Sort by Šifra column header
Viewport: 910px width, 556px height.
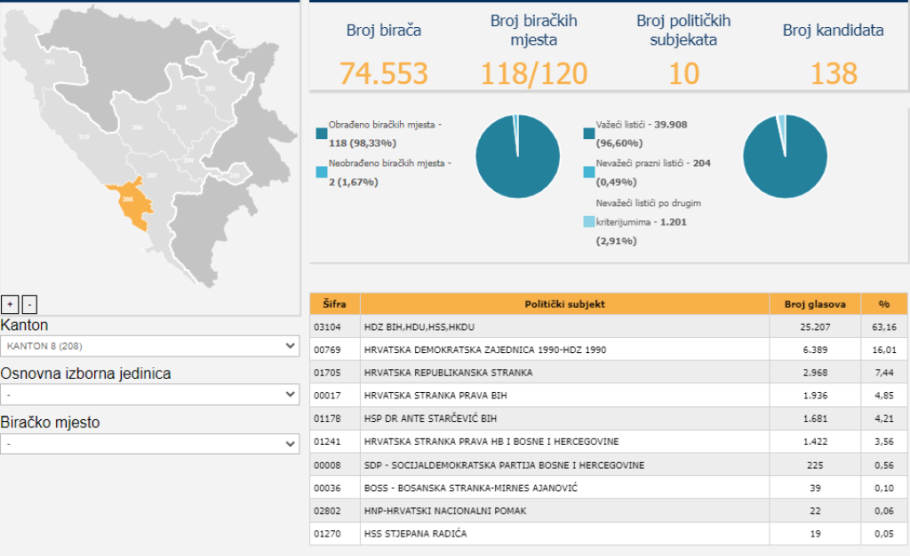(x=335, y=304)
